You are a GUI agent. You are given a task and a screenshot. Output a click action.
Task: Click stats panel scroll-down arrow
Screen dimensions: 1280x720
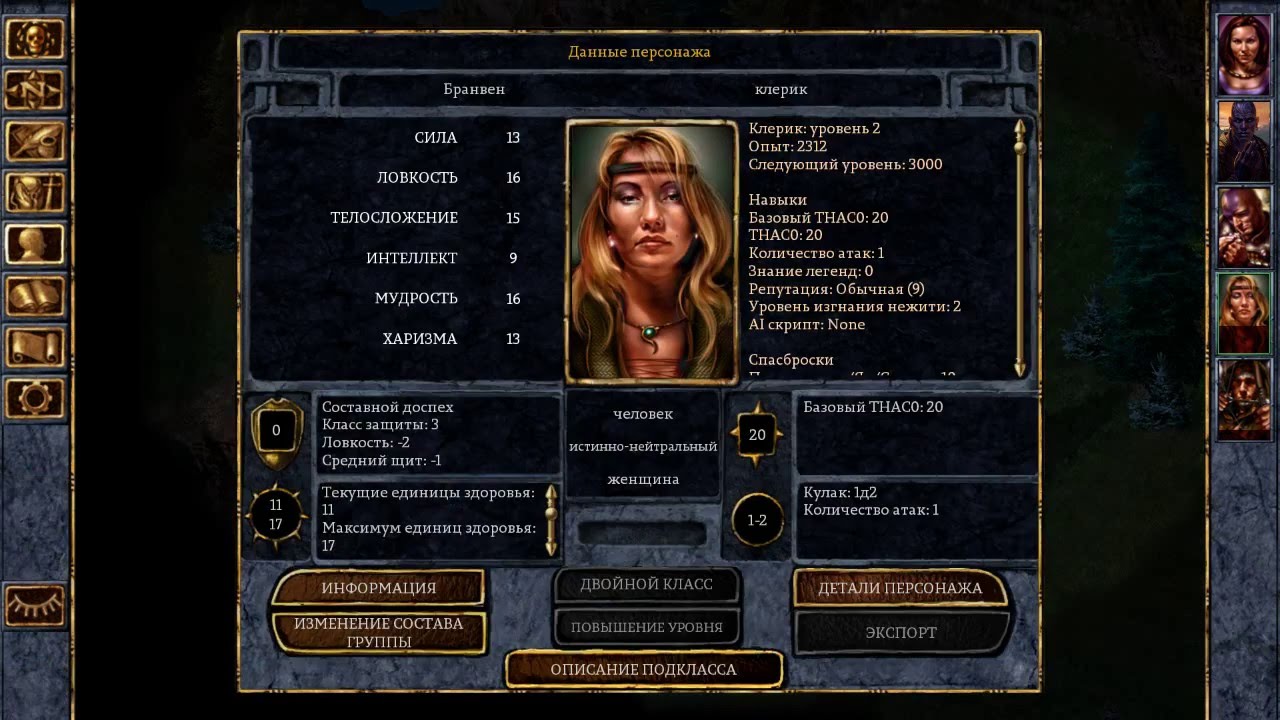(x=1020, y=368)
